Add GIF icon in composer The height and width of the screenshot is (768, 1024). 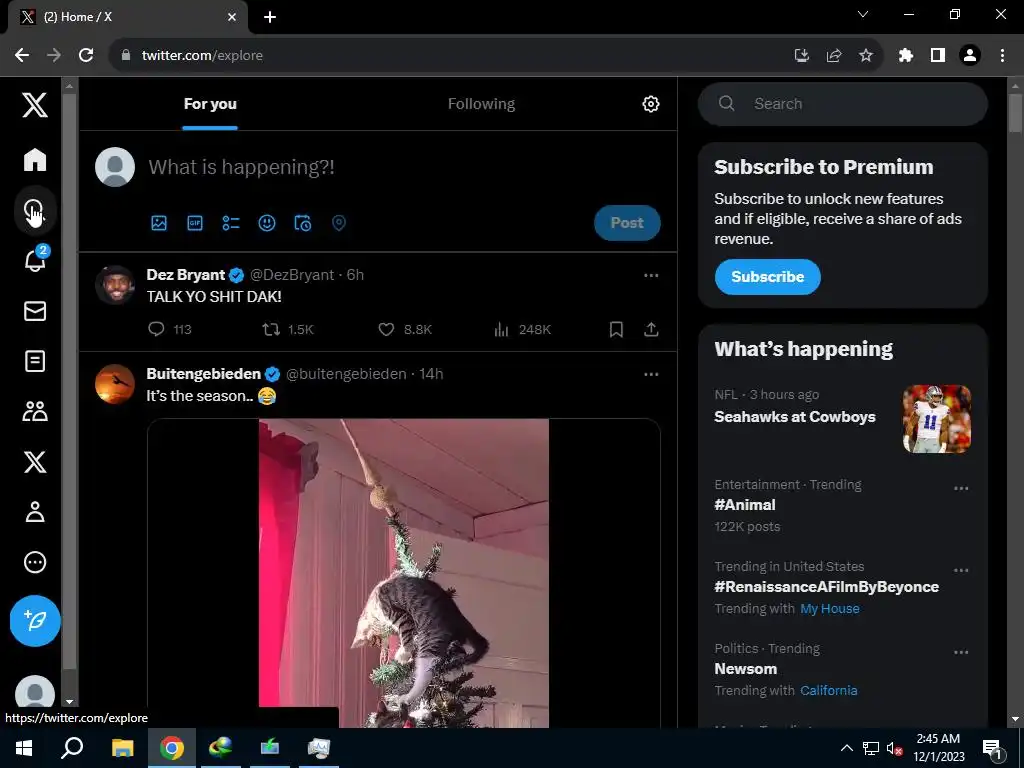click(195, 223)
